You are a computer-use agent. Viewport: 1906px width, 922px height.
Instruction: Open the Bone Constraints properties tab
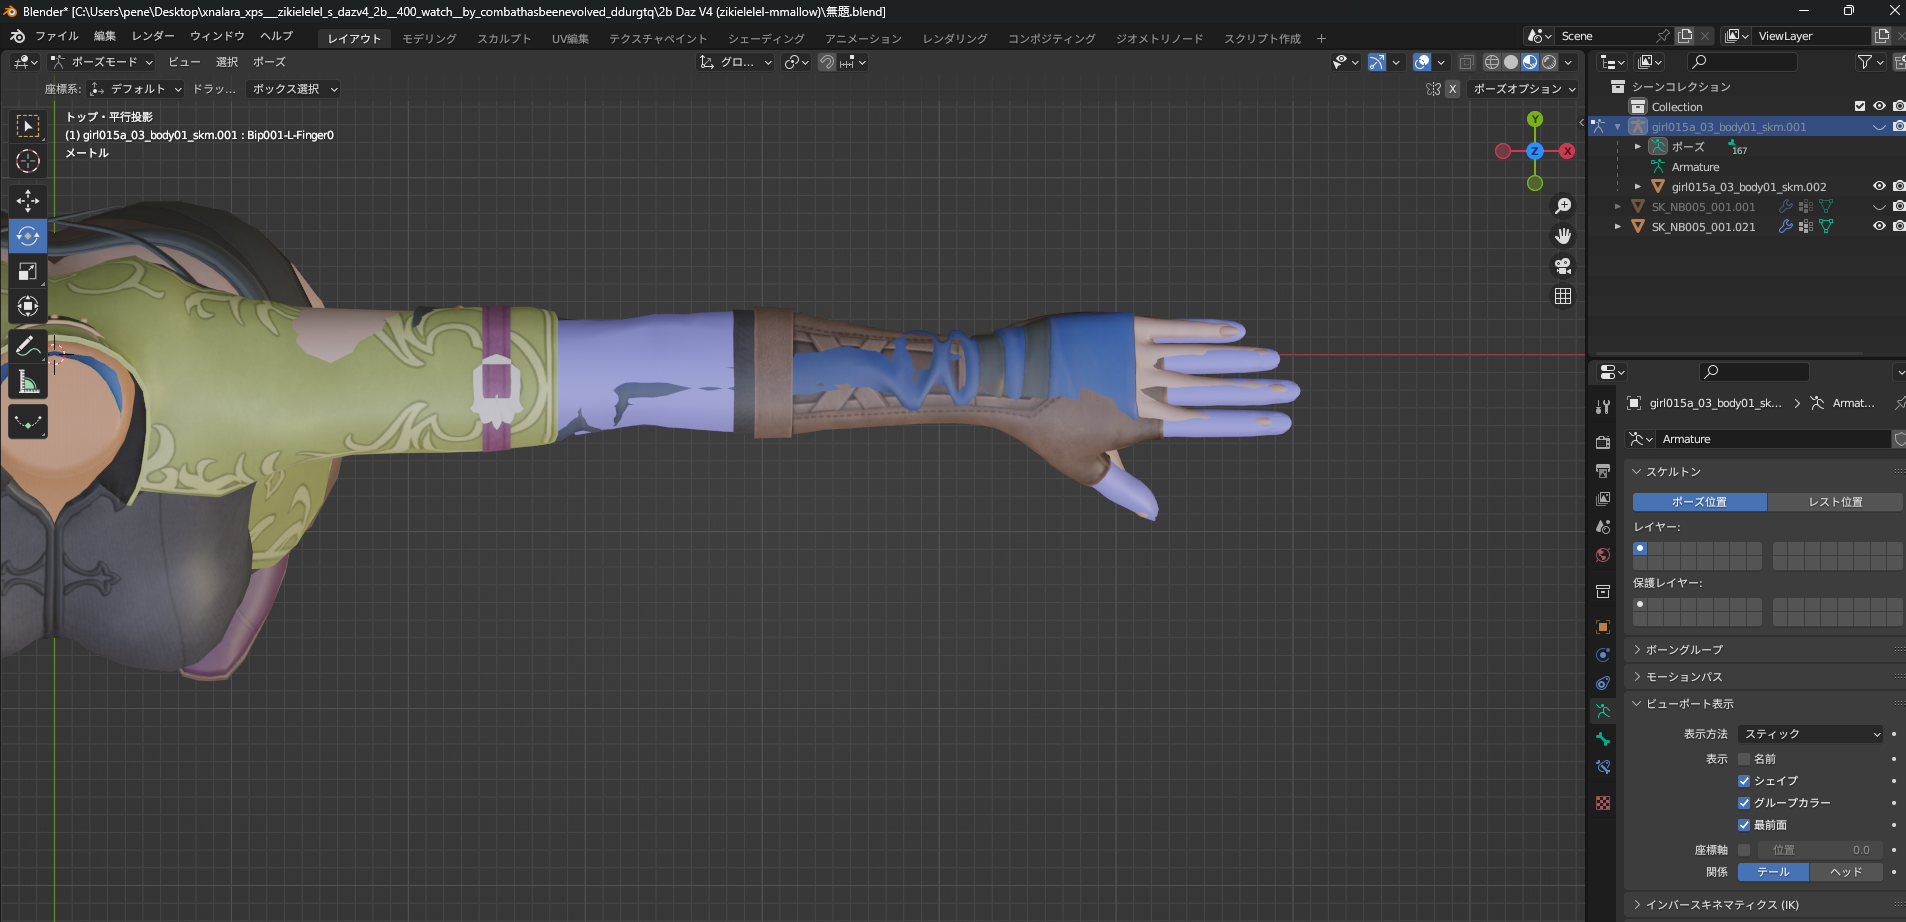1603,767
